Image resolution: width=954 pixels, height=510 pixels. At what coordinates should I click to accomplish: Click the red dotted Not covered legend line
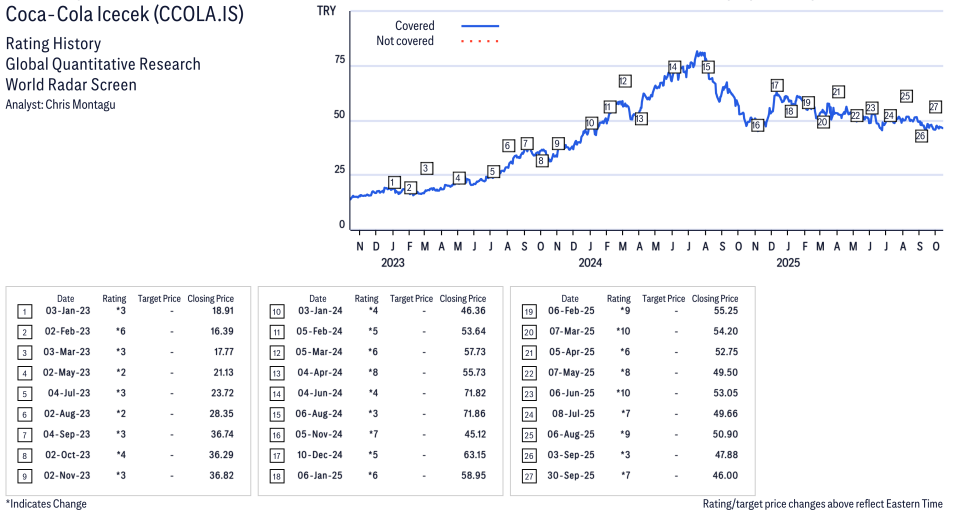point(480,41)
